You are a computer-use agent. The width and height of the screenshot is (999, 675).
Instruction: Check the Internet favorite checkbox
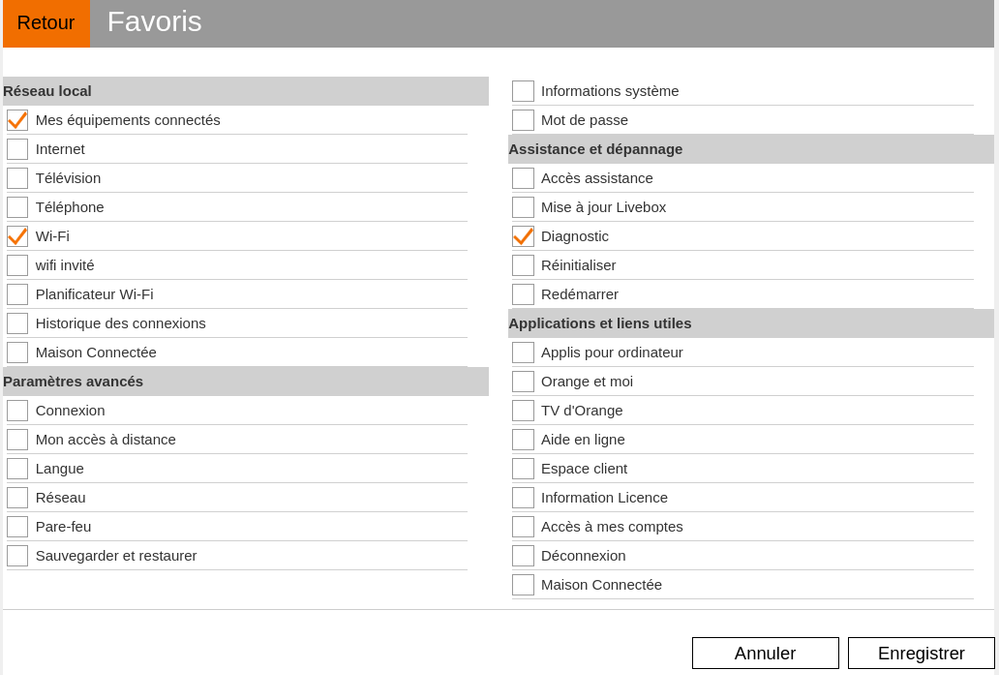coord(17,148)
